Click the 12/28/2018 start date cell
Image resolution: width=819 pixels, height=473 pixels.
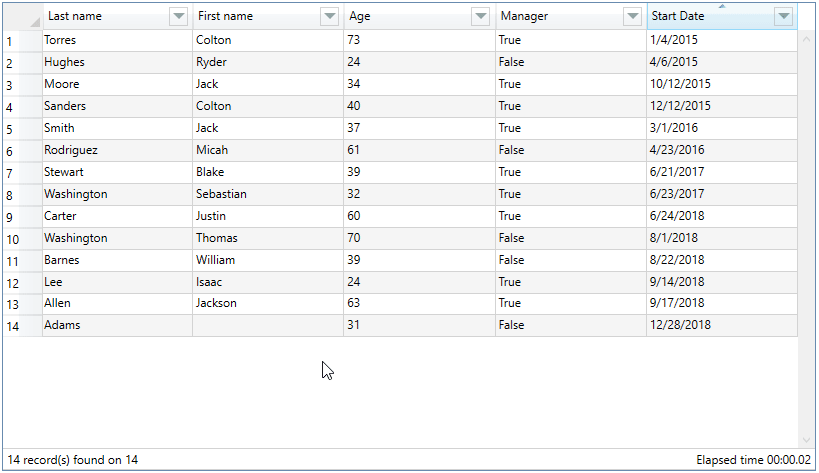click(722, 325)
